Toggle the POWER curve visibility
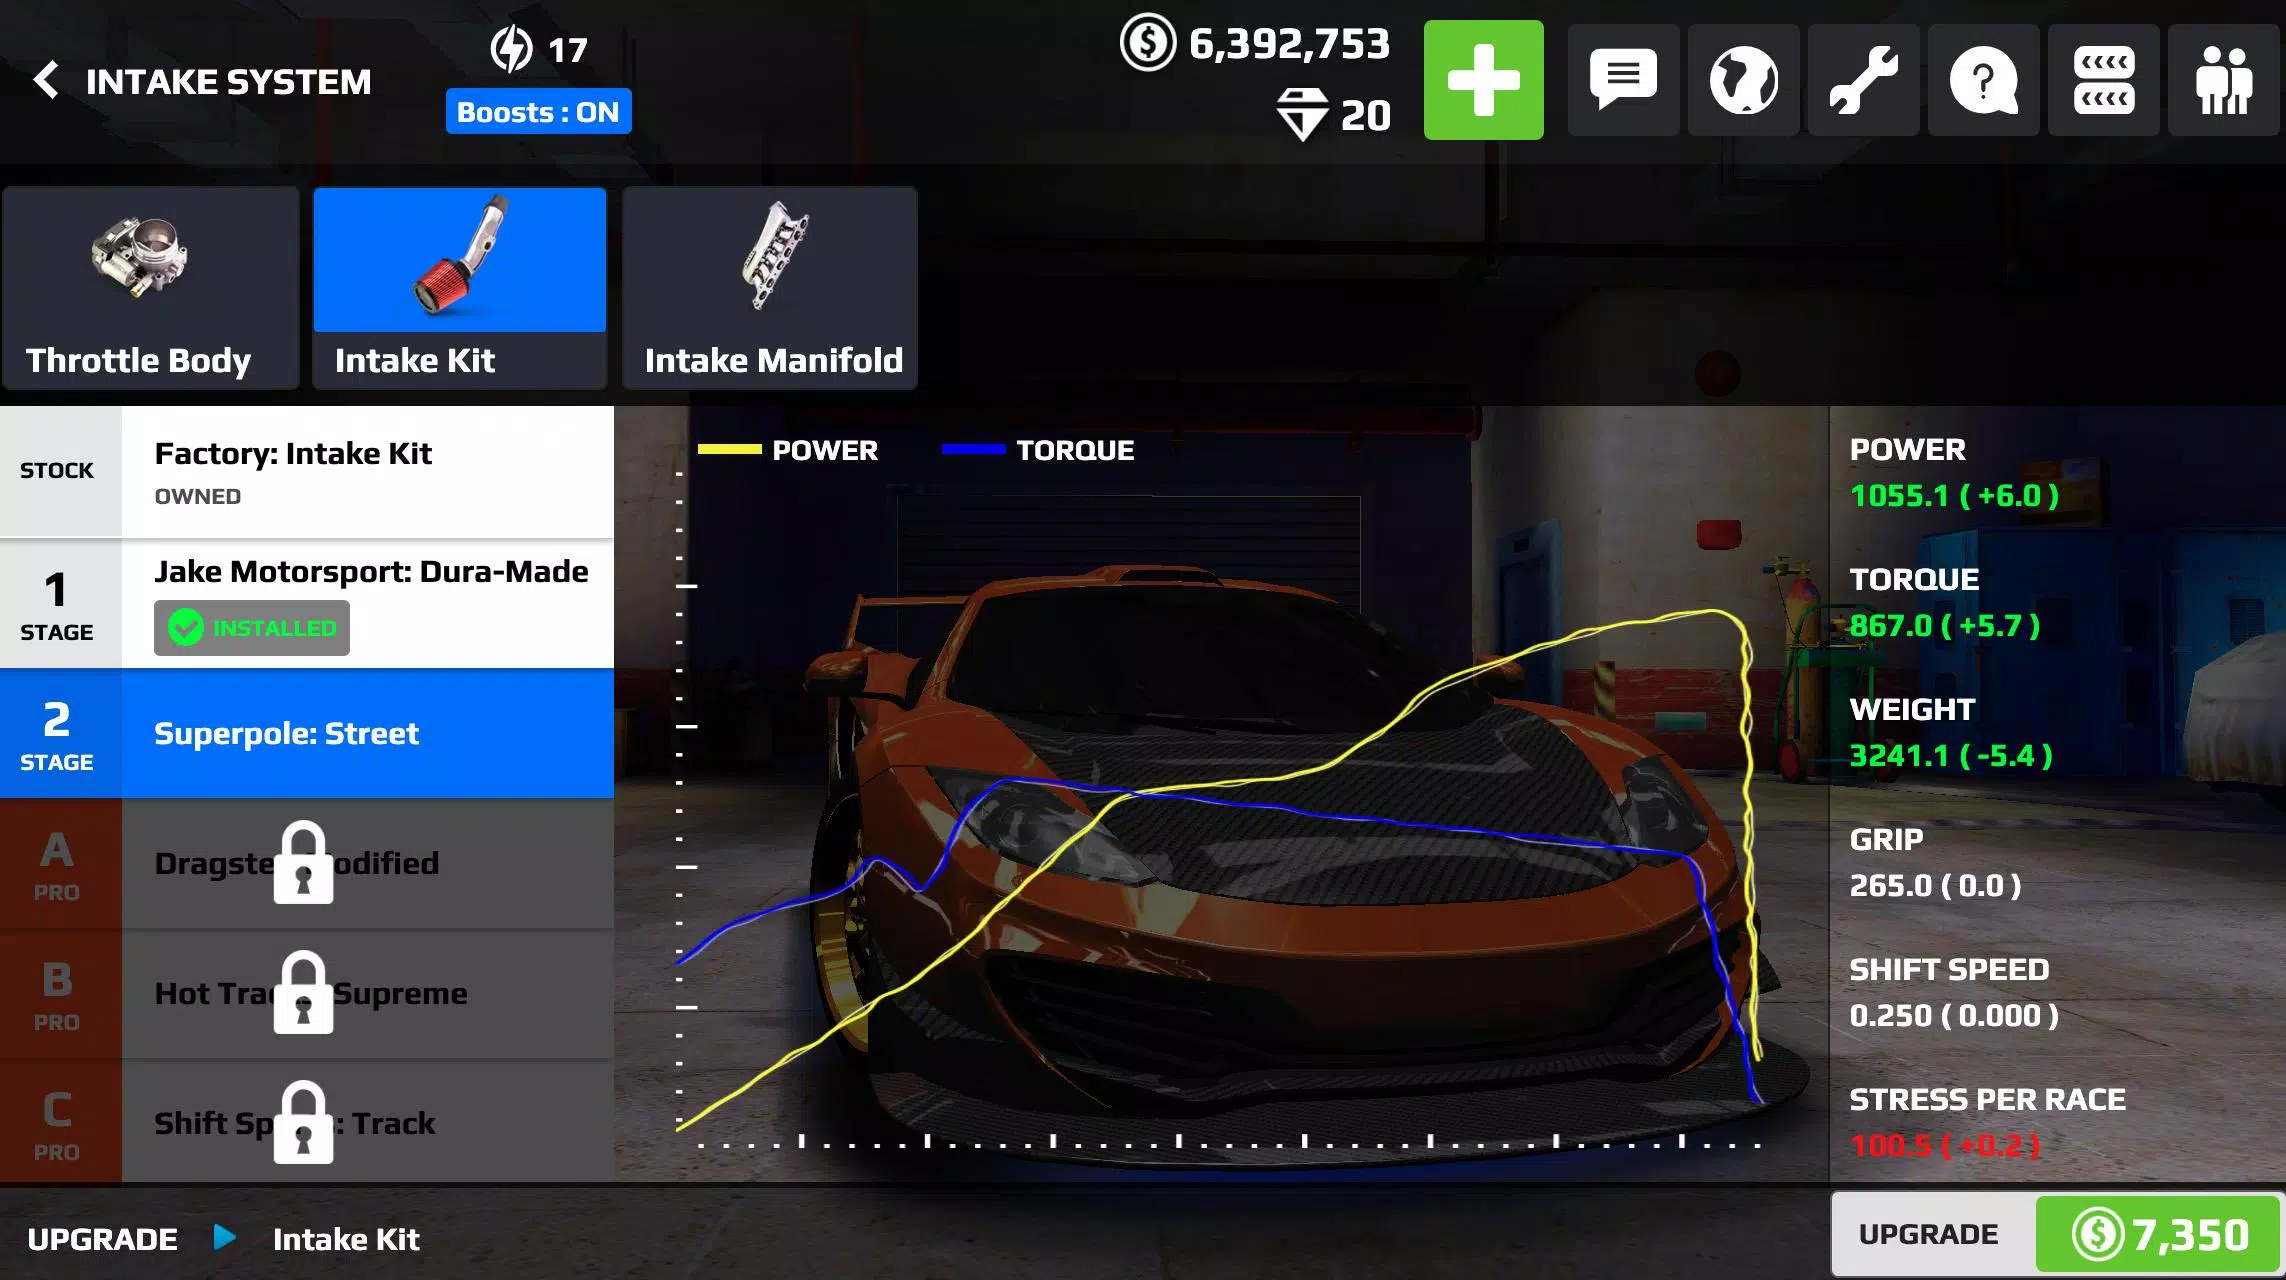 [785, 451]
